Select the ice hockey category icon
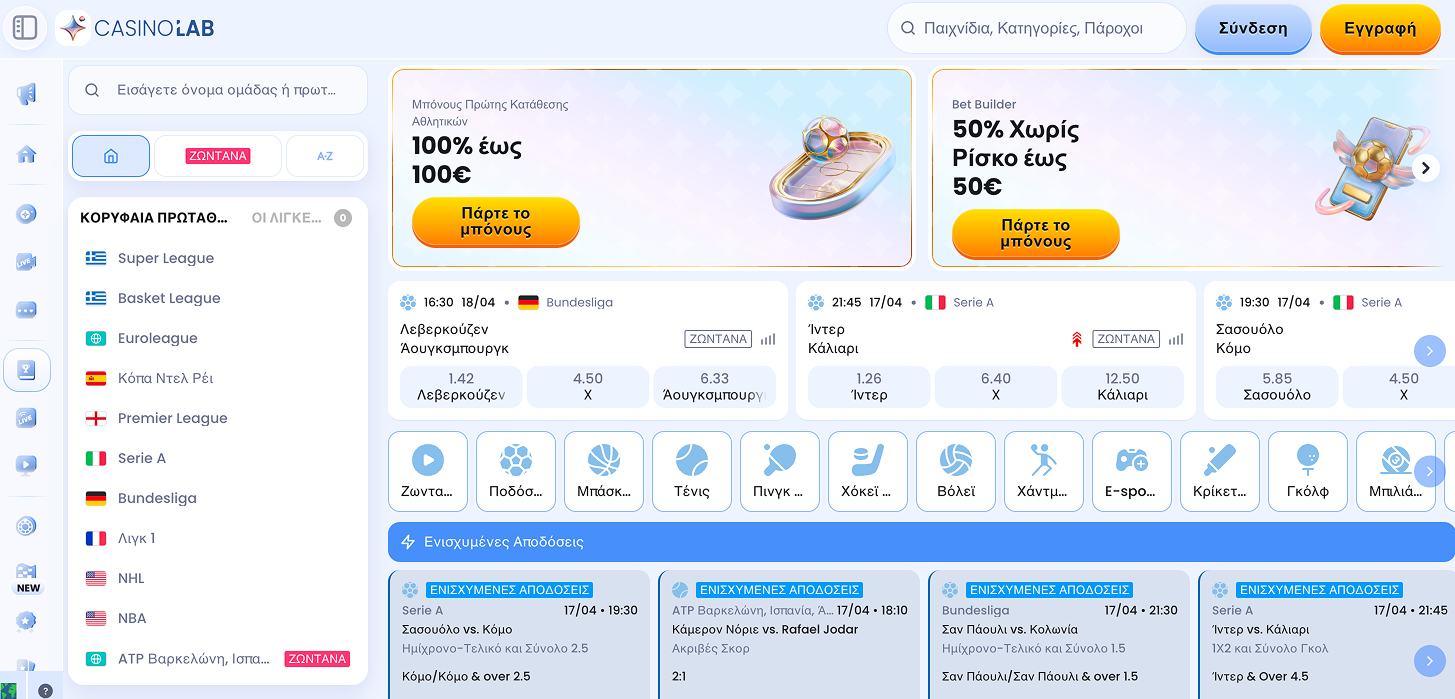This screenshot has height=699, width=1455. coord(868,471)
